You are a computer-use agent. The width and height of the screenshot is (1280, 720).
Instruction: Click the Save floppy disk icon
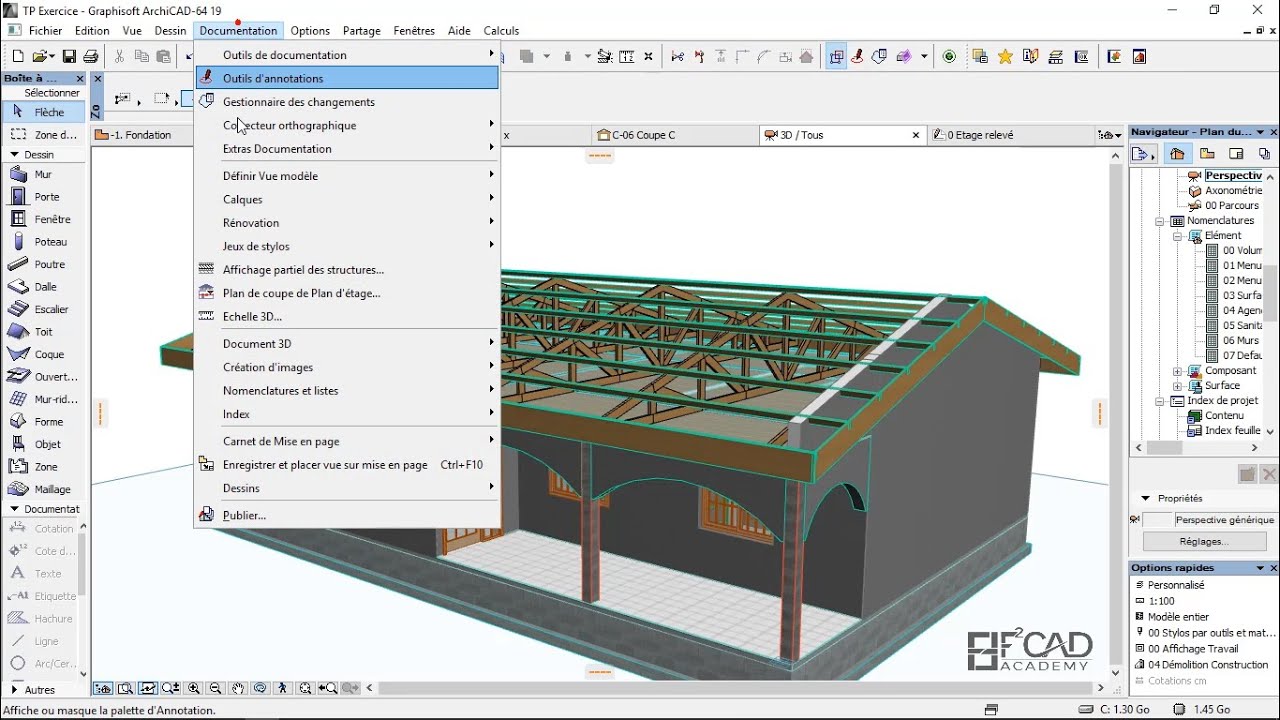69,57
